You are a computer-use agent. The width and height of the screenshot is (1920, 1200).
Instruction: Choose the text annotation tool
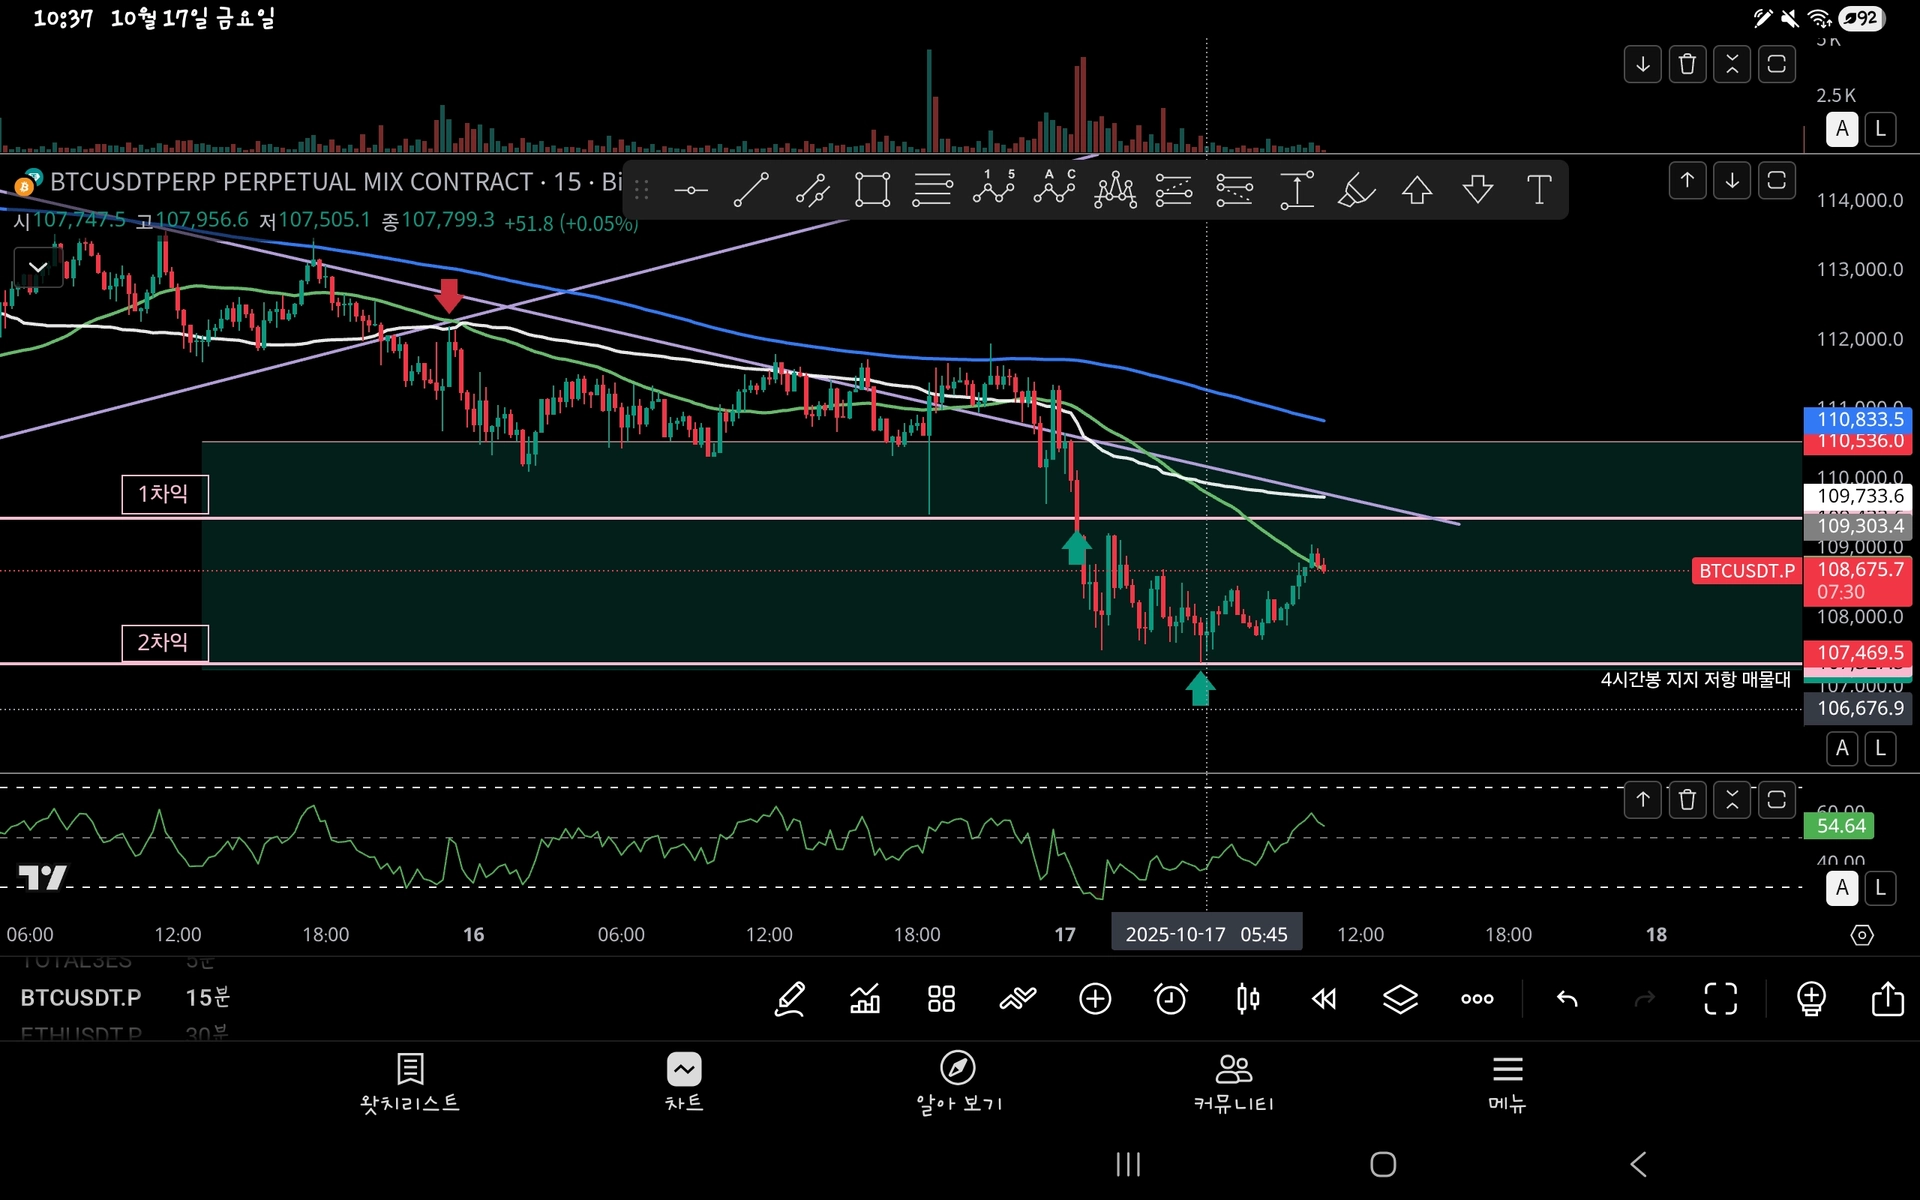1539,189
